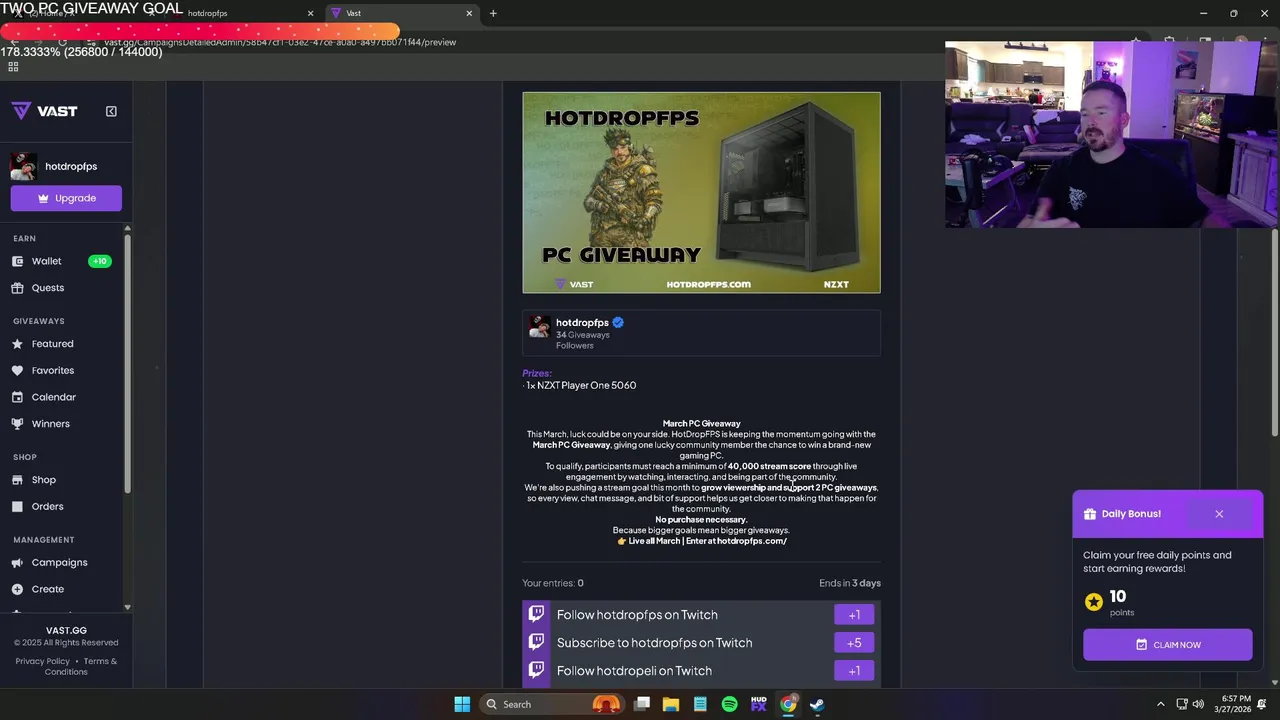Viewport: 1280px width, 720px height.
Task: Open Featured giveaways
Action: pos(52,344)
